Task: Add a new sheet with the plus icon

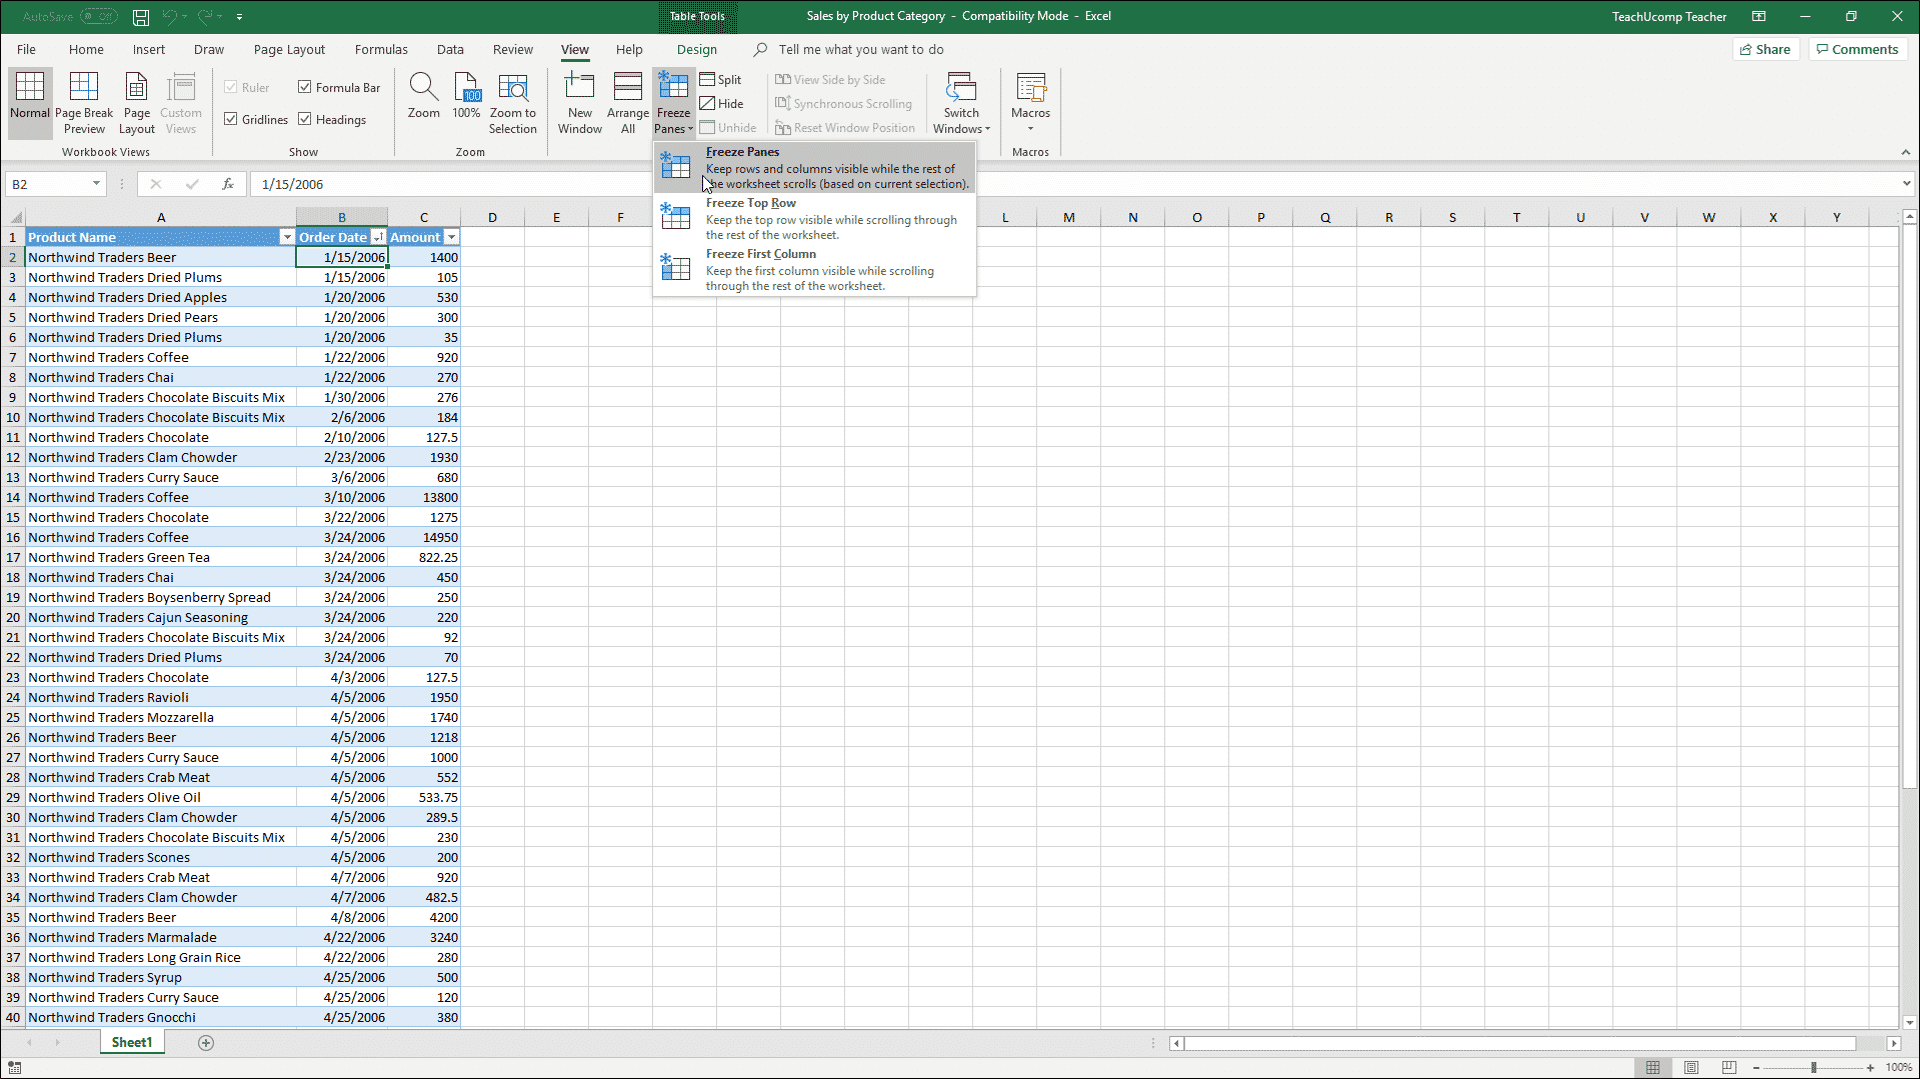Action: tap(206, 1043)
